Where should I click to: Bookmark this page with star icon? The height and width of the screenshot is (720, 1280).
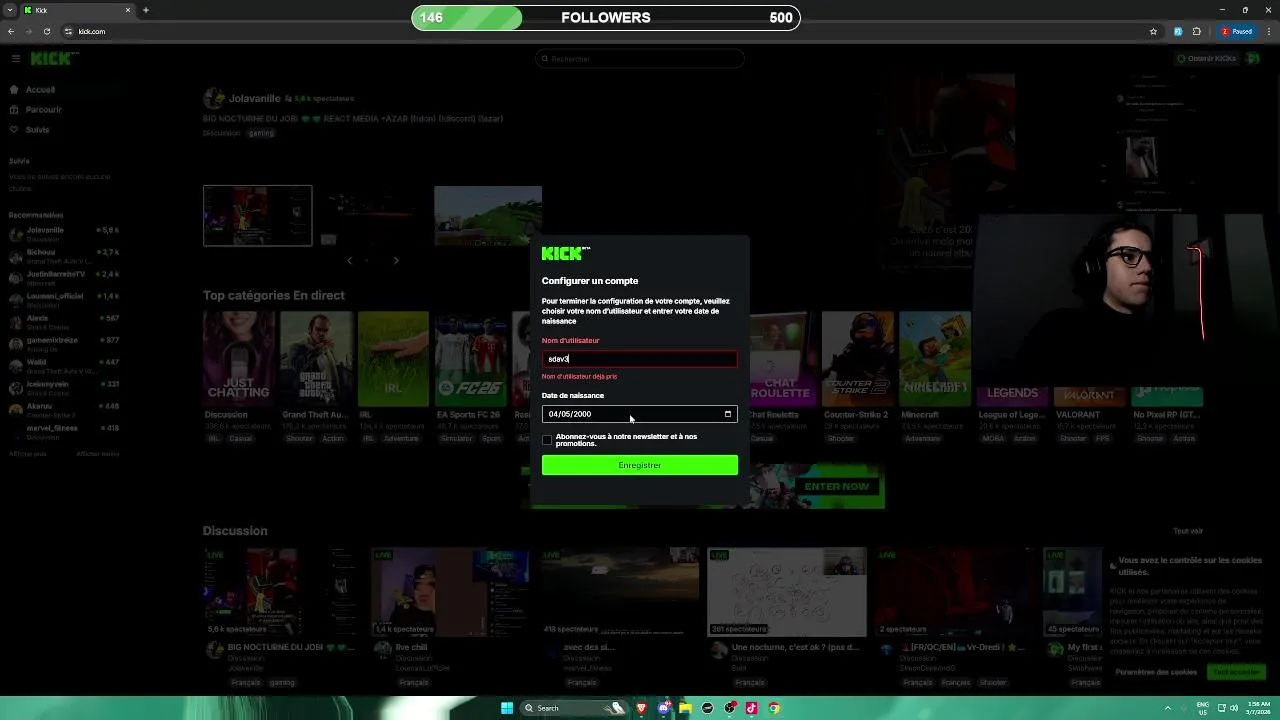pos(1153,31)
